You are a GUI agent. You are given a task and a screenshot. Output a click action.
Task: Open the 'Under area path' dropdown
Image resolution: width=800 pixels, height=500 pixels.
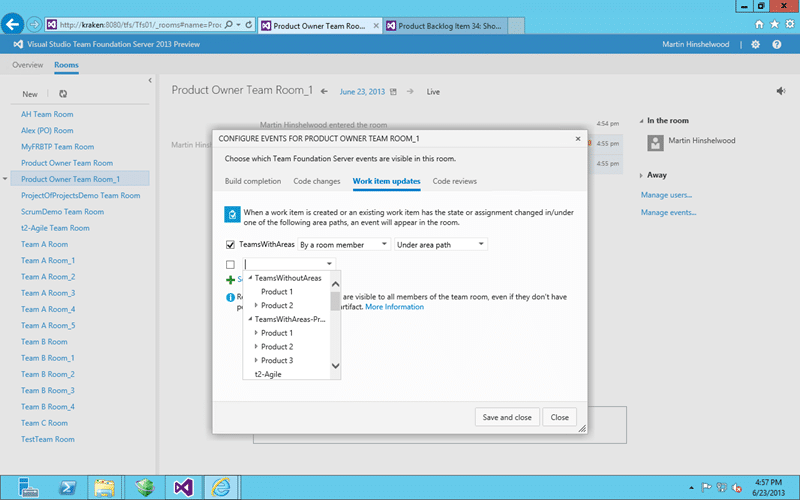(441, 245)
